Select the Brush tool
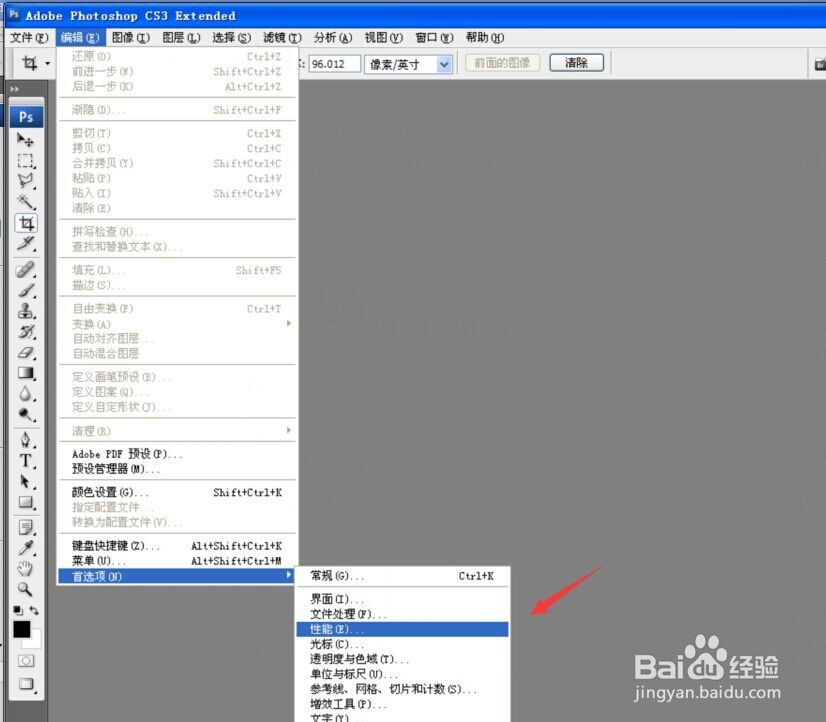The width and height of the screenshot is (826, 722). (x=25, y=290)
